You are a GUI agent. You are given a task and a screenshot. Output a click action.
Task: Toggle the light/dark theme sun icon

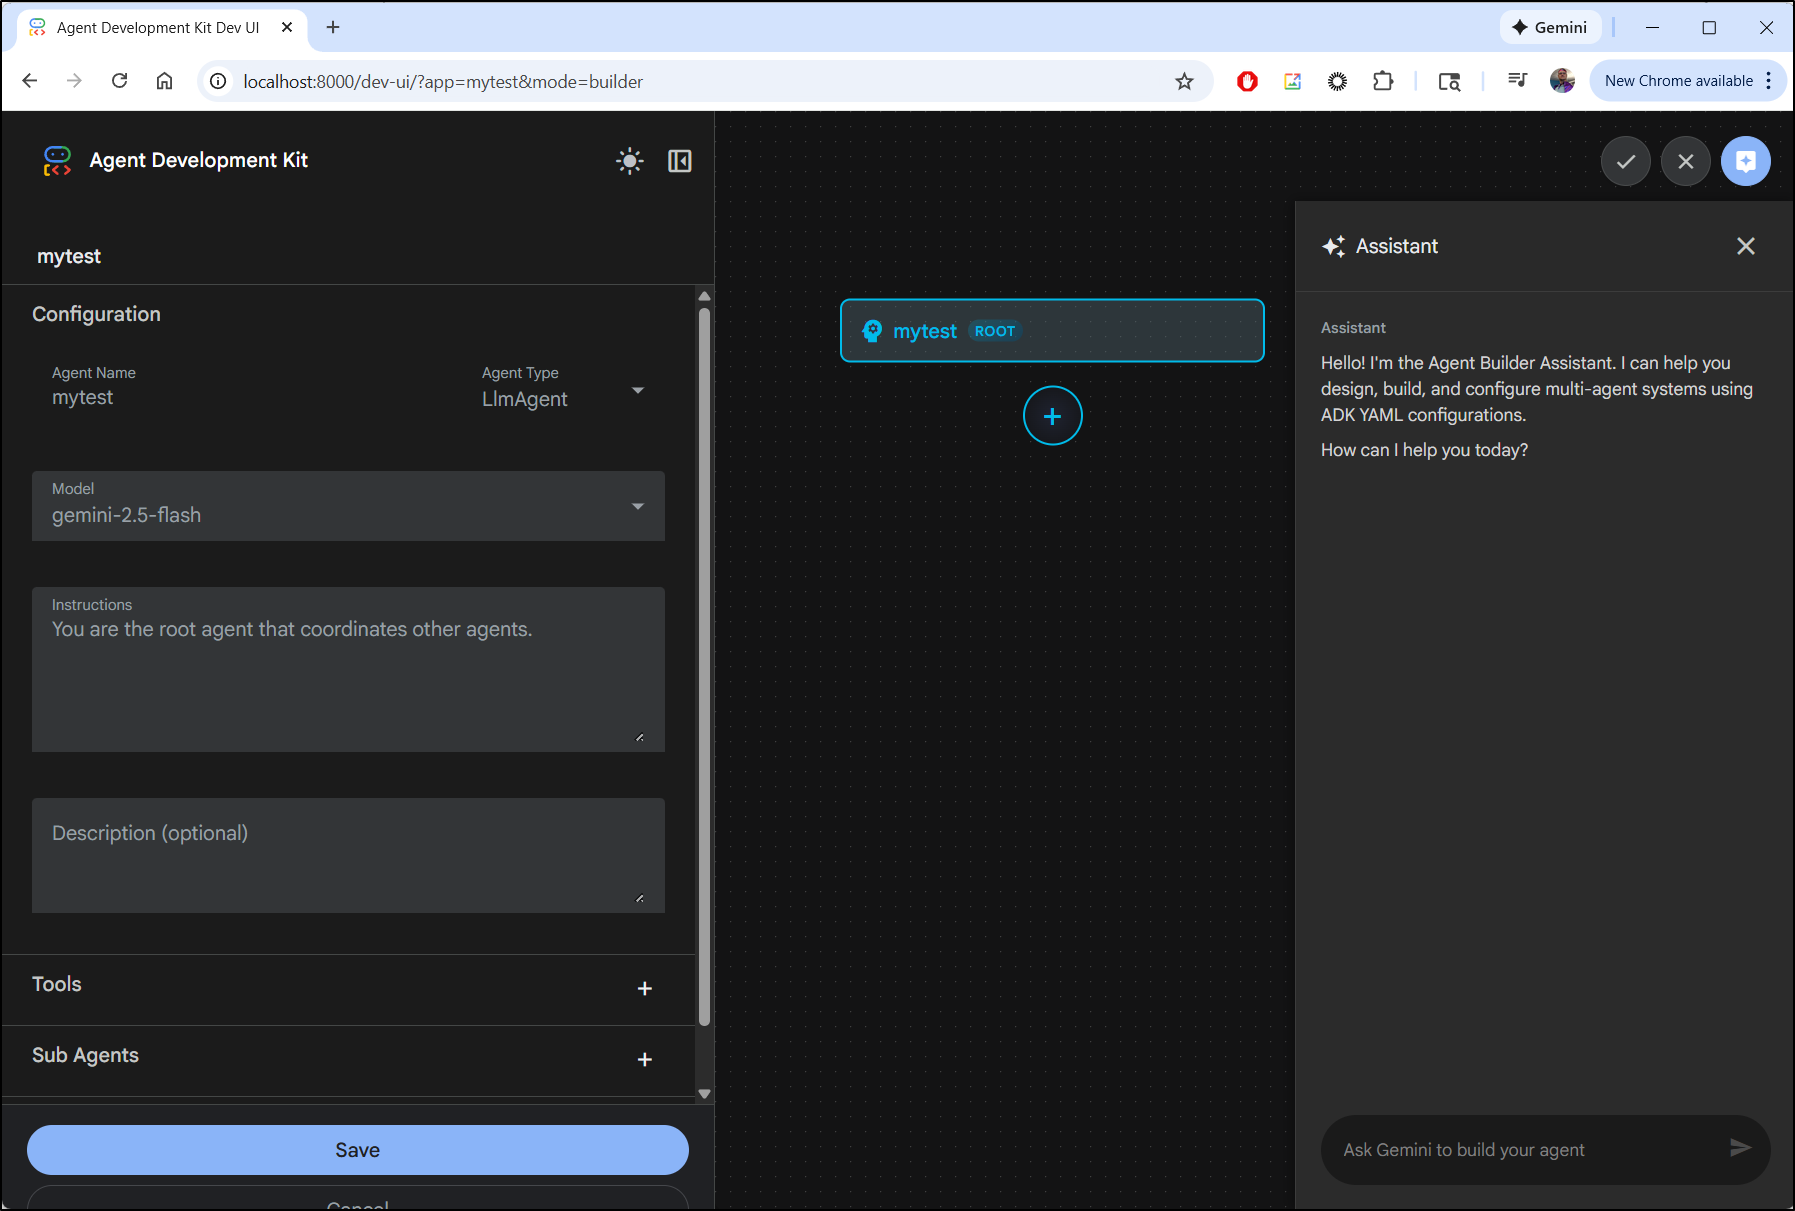click(629, 161)
